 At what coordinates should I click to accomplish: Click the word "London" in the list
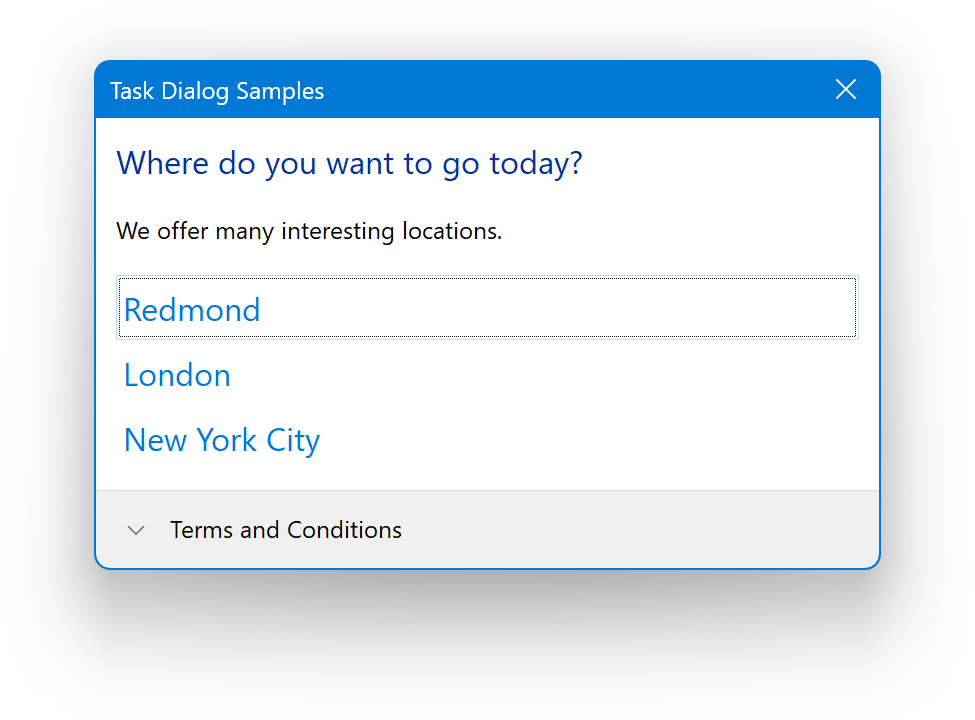pyautogui.click(x=177, y=375)
